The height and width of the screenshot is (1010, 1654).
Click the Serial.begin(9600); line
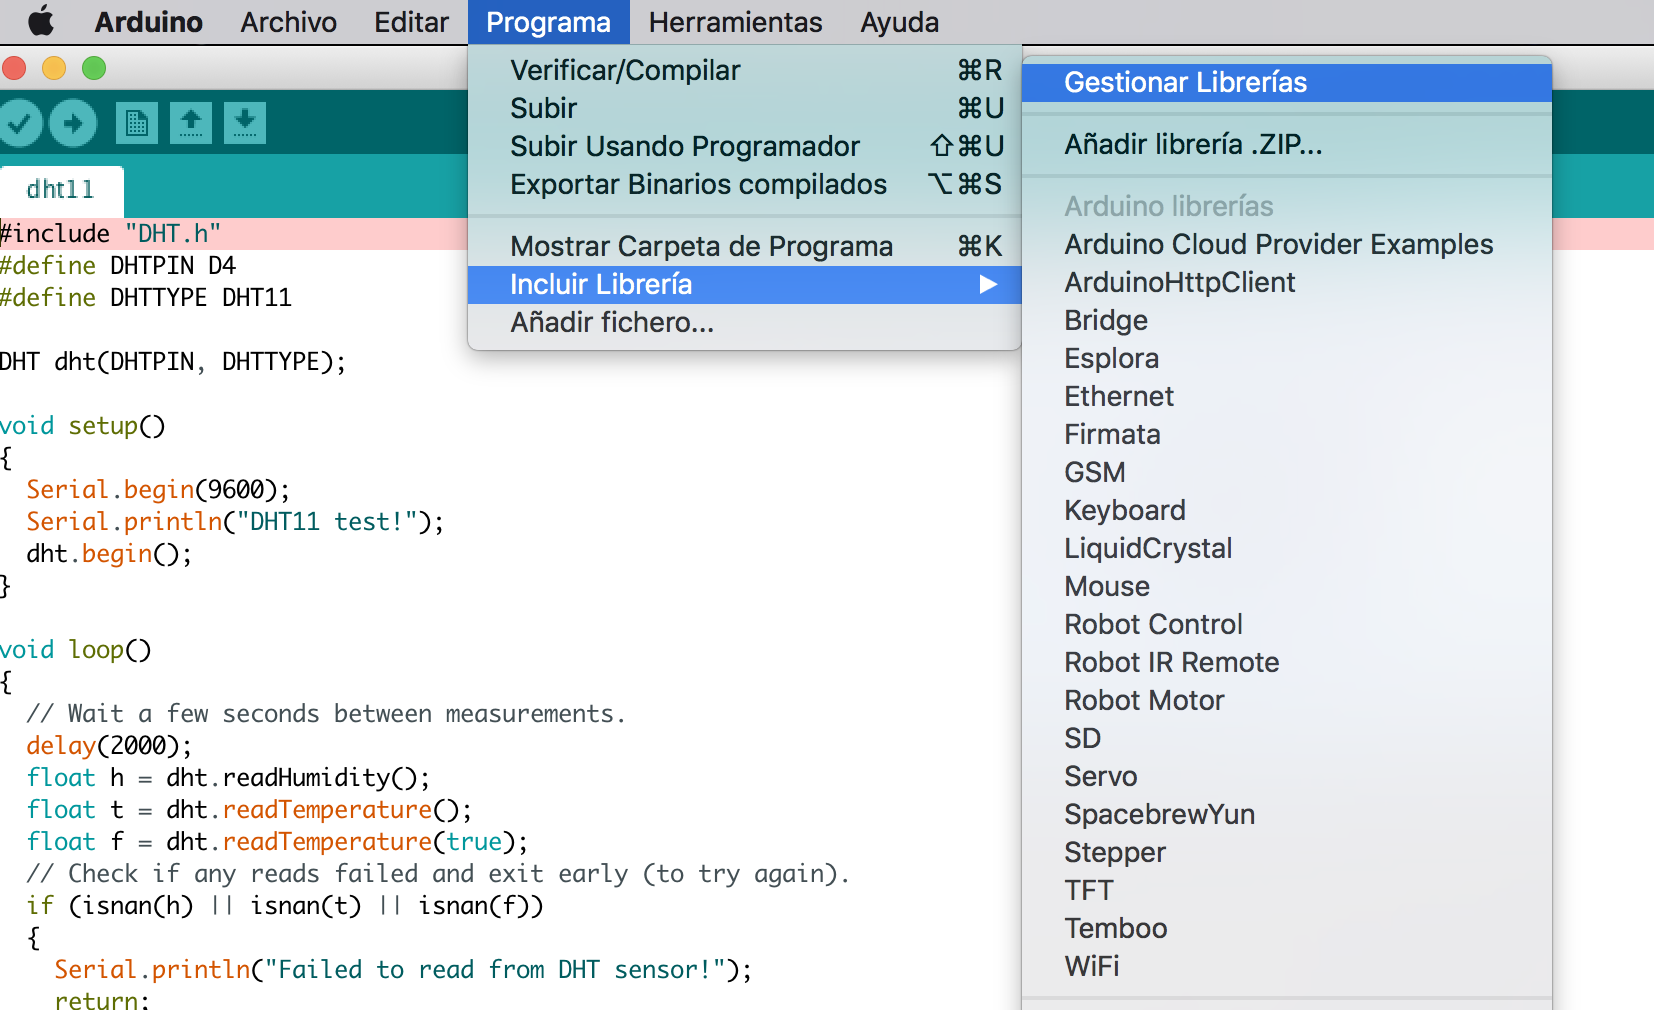click(158, 490)
